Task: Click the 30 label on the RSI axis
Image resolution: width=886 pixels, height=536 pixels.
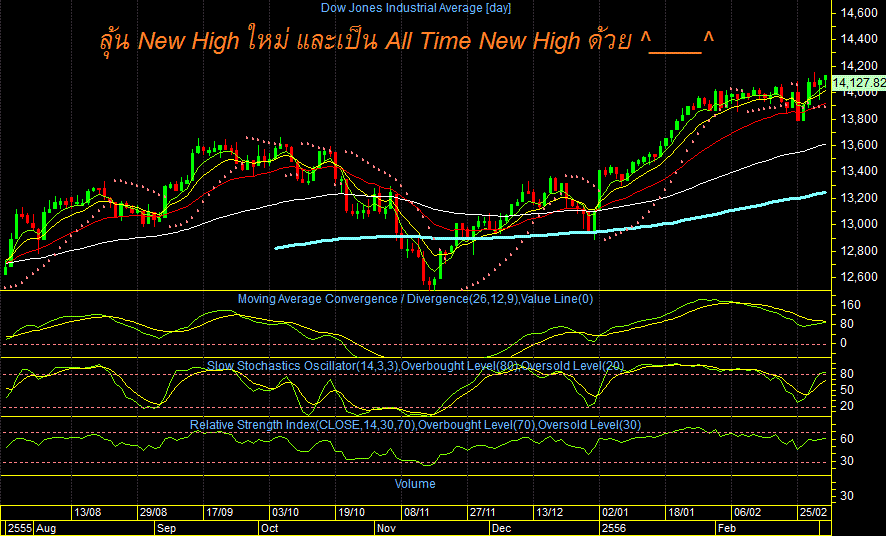Action: 846,461
